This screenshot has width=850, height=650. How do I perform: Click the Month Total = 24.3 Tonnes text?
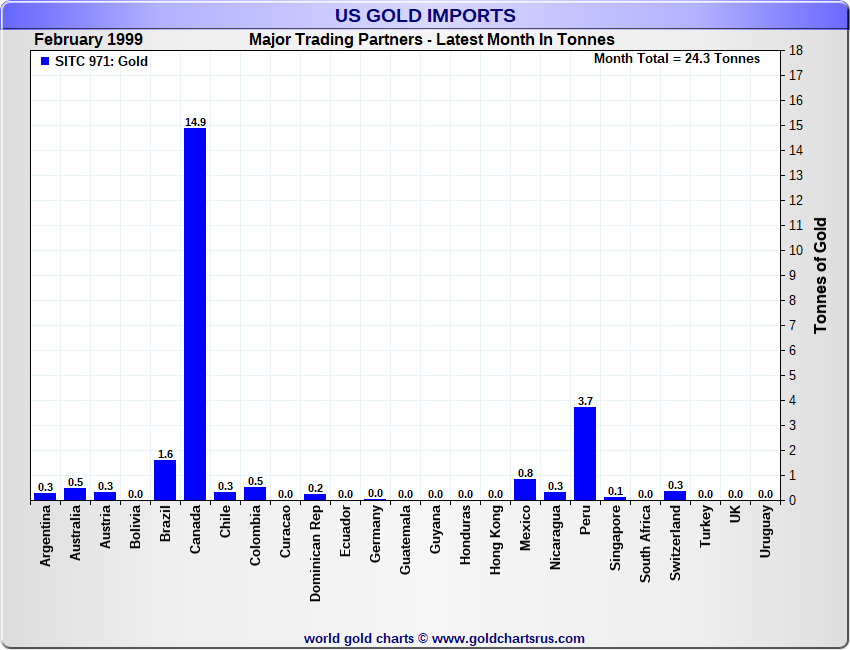(677, 59)
